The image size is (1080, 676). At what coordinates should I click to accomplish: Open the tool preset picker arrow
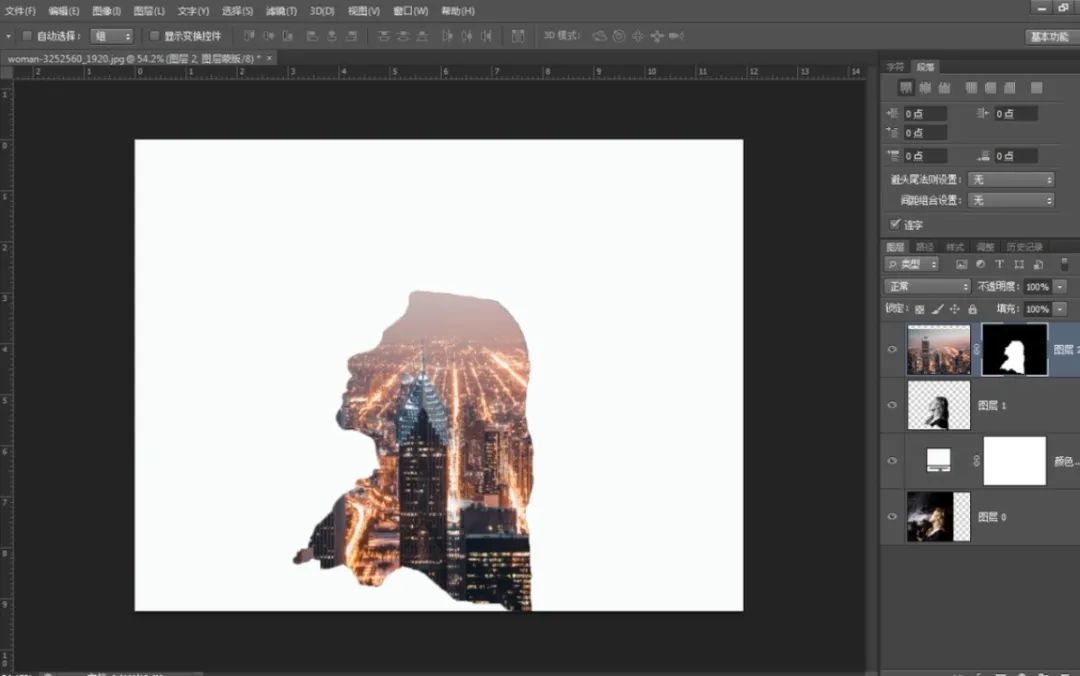[8, 36]
